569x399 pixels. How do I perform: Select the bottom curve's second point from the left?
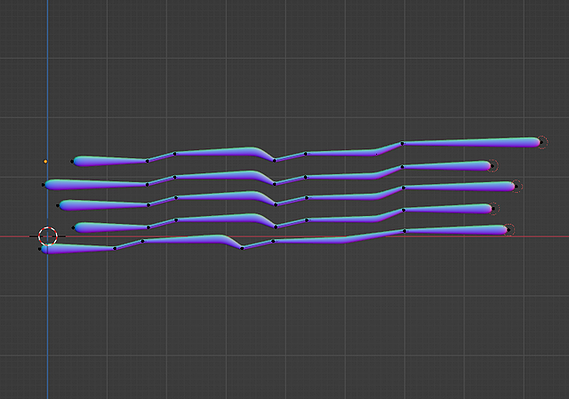[x=115, y=248]
